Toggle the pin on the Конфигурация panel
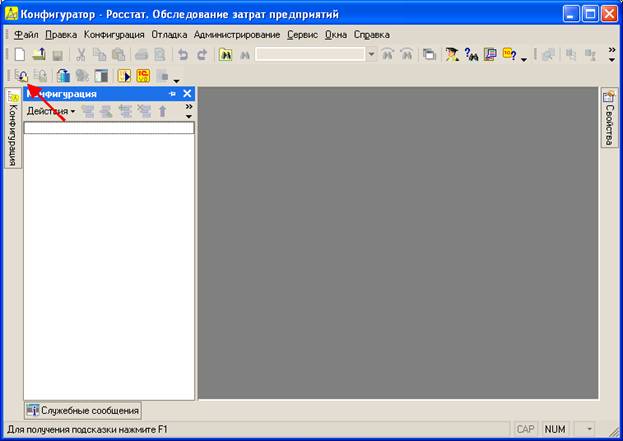This screenshot has height=441, width=623. (x=172, y=94)
